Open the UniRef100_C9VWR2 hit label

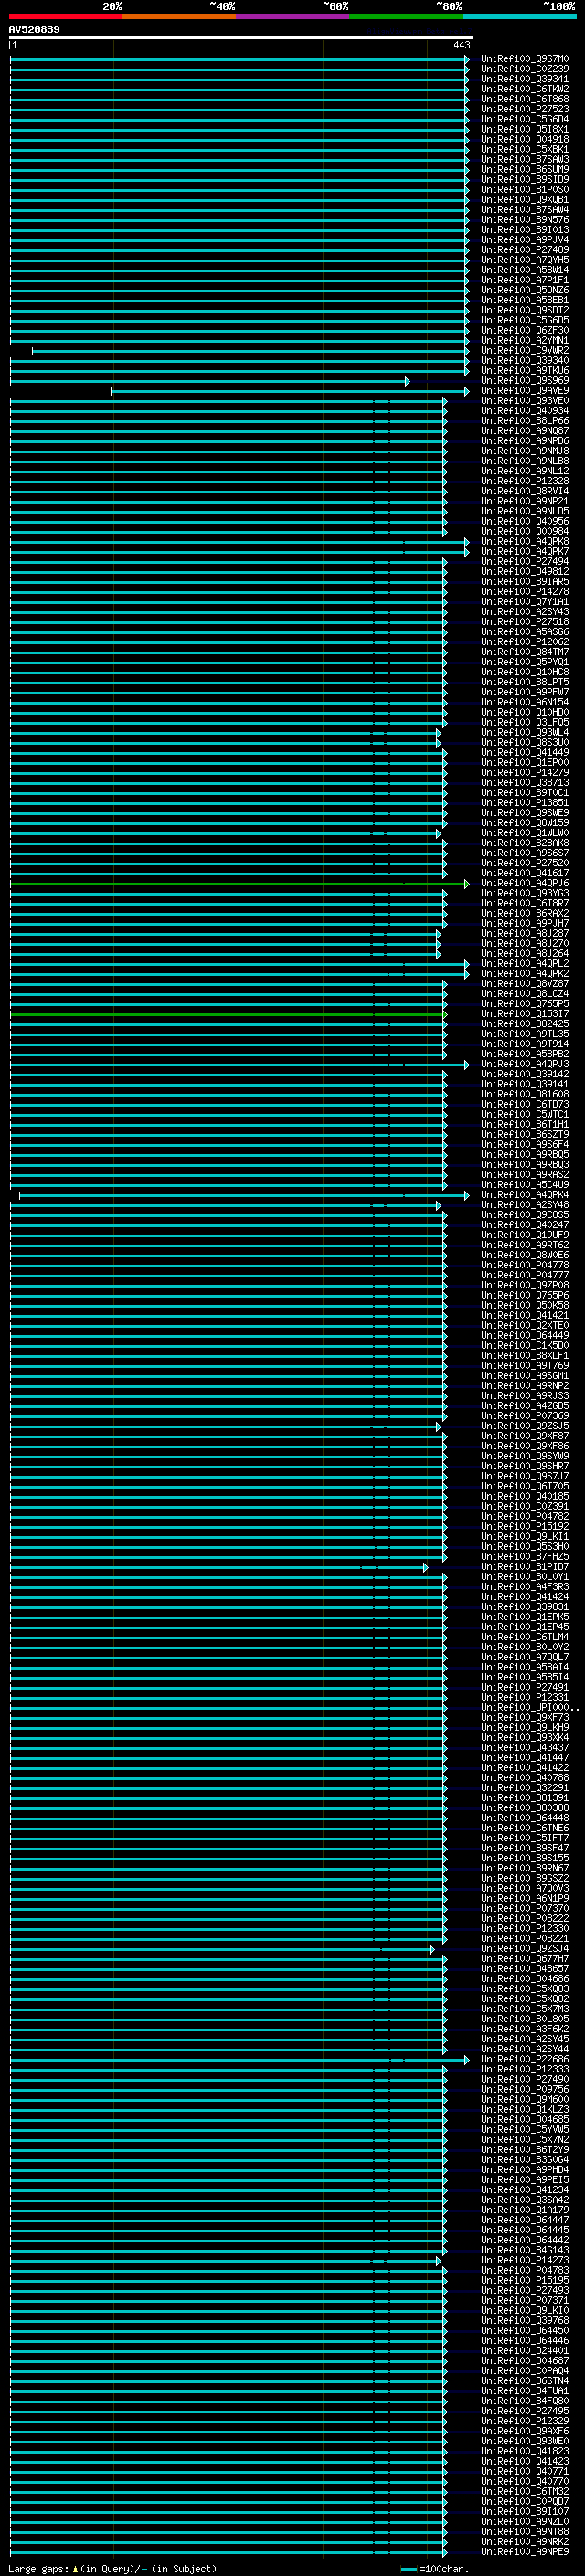pyautogui.click(x=524, y=351)
